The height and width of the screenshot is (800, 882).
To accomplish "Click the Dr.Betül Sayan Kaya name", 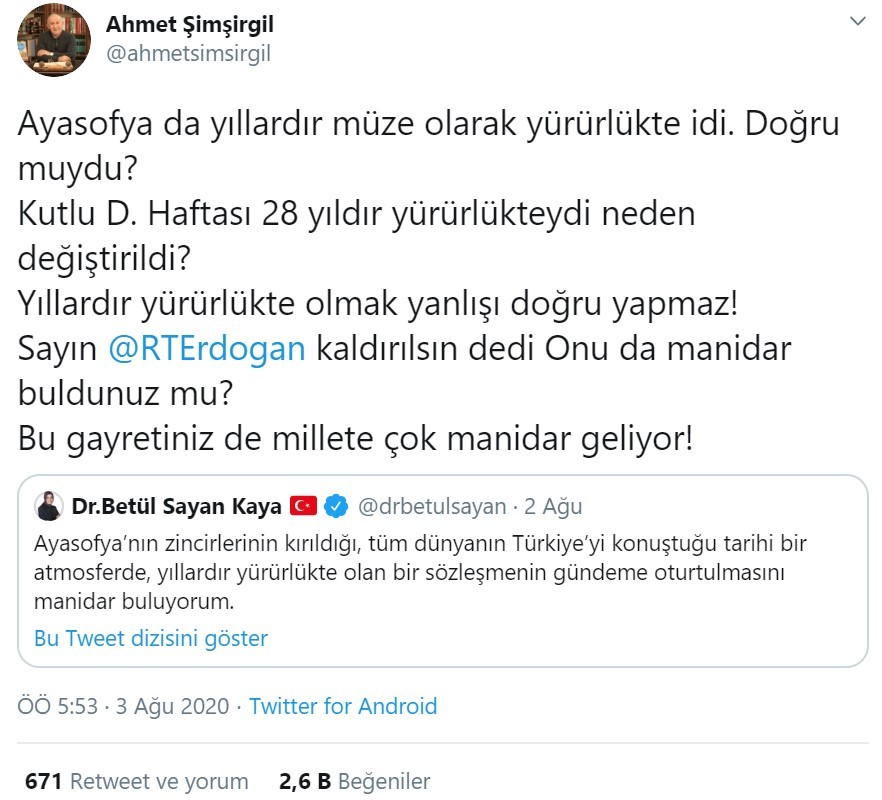I will tap(175, 506).
